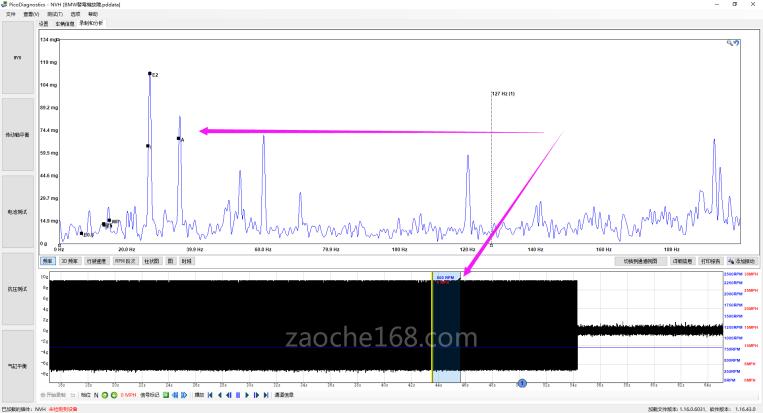The height and width of the screenshot is (413, 763).
Task: Switch to the 设置 tab
Action: (x=44, y=23)
